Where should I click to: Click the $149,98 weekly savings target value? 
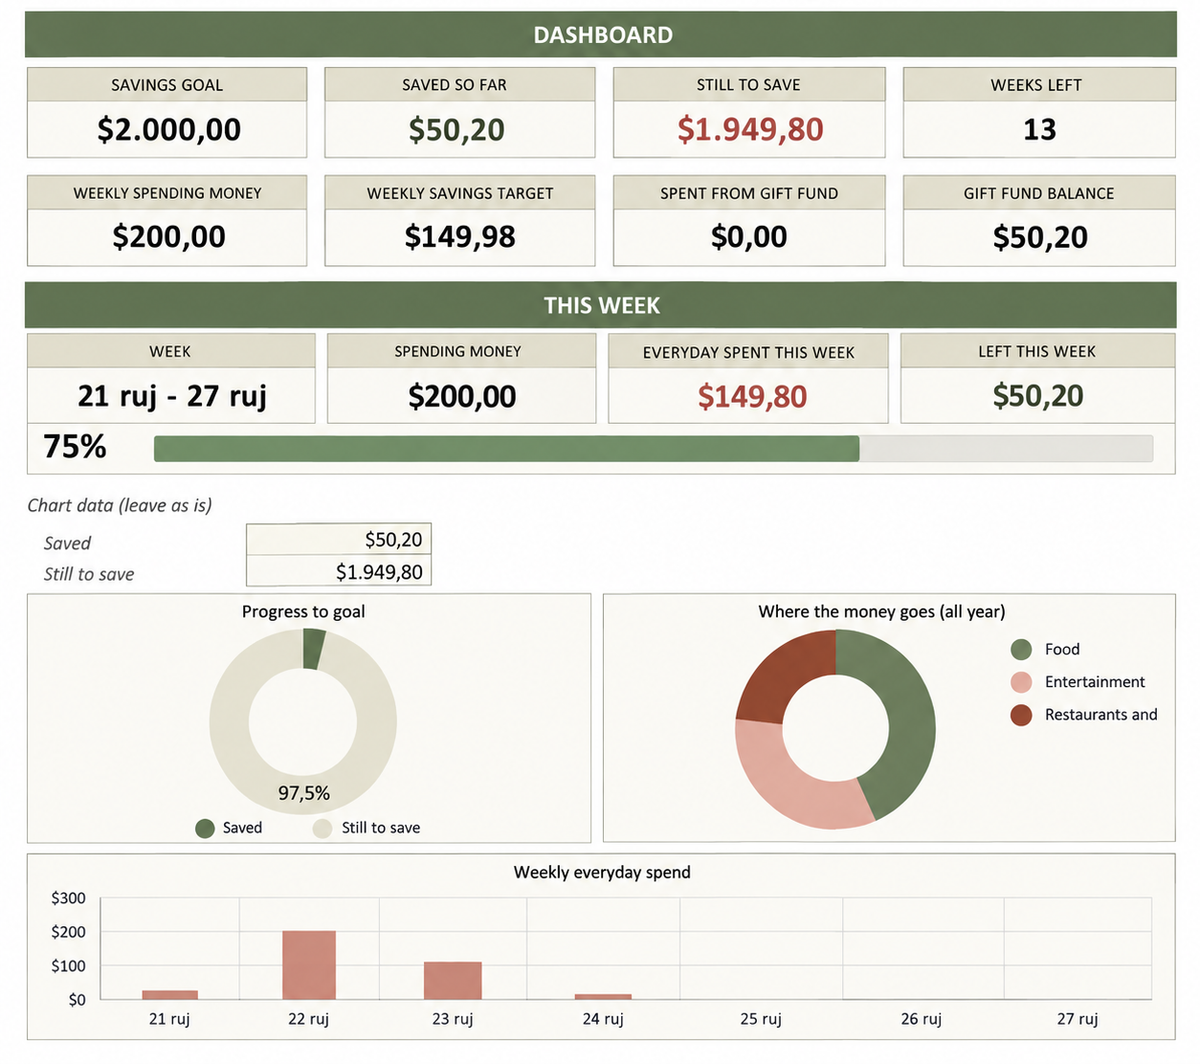coord(460,237)
